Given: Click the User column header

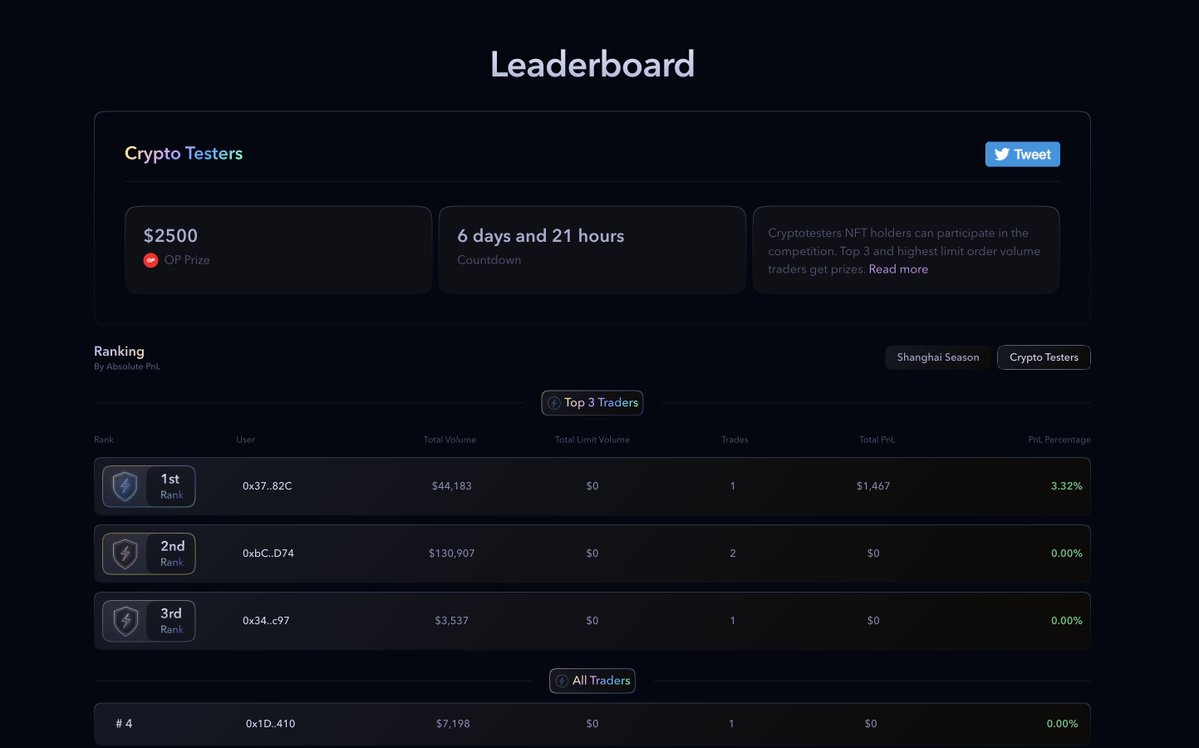Looking at the screenshot, I should [x=245, y=440].
